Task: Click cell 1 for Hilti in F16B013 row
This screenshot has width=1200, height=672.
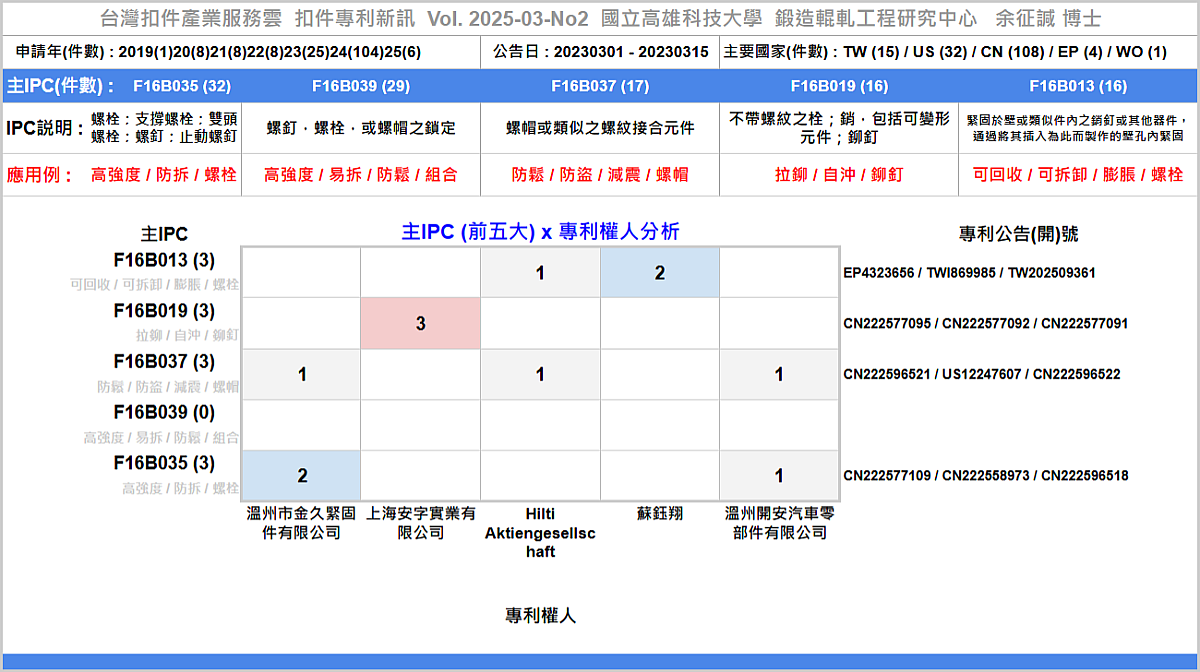Action: pos(540,272)
